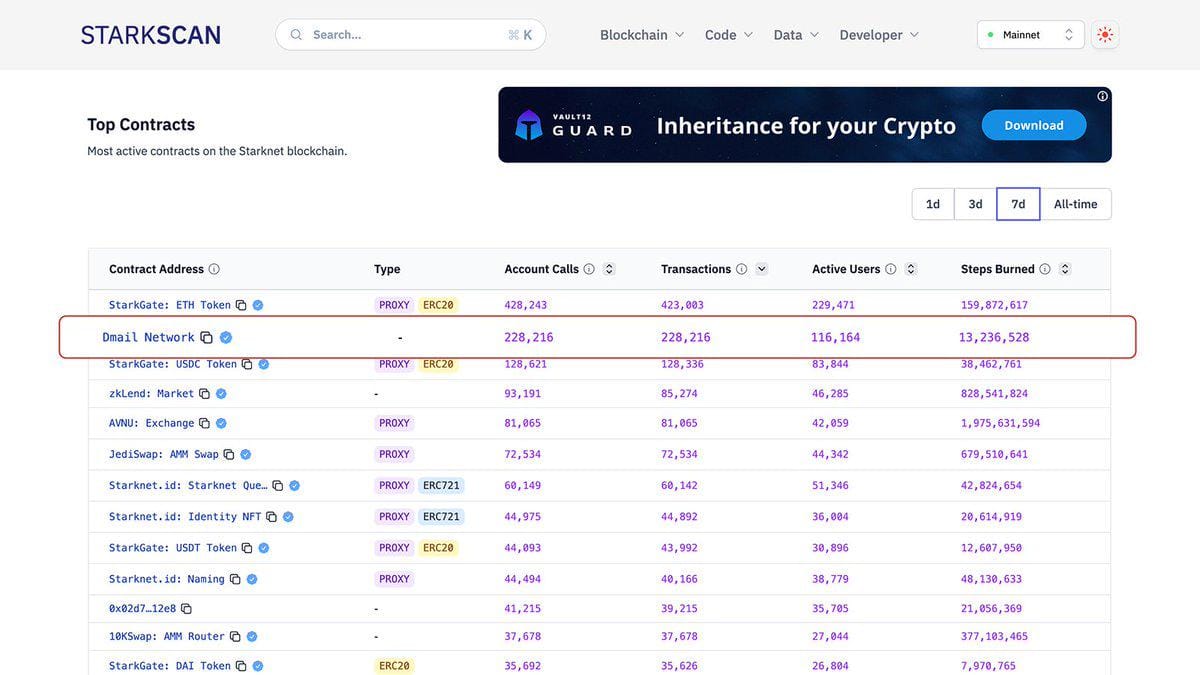Copy the StarkGate: USDC Token address
Image resolution: width=1200 pixels, height=675 pixels.
247,364
